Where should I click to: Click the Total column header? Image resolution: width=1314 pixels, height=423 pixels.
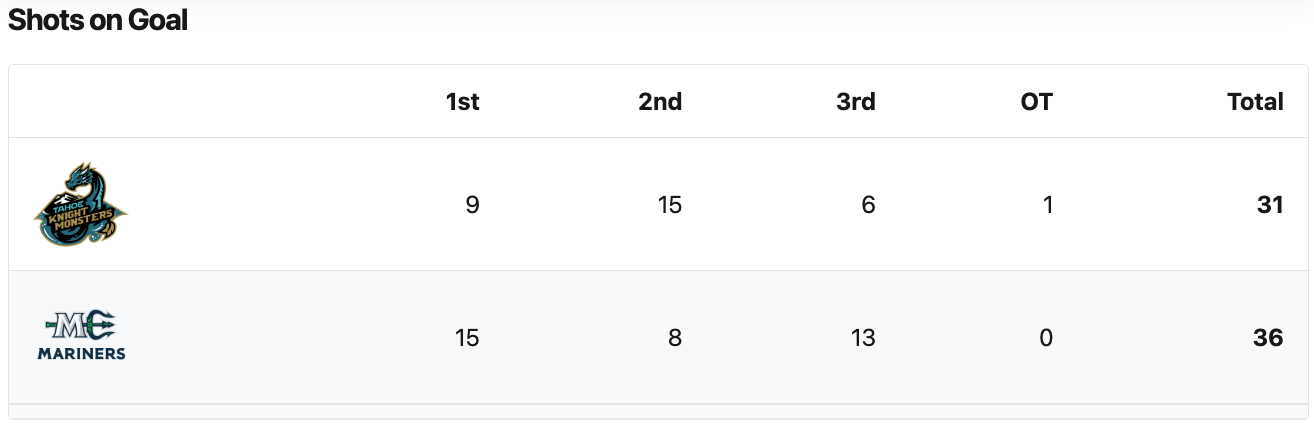[x=1255, y=101]
